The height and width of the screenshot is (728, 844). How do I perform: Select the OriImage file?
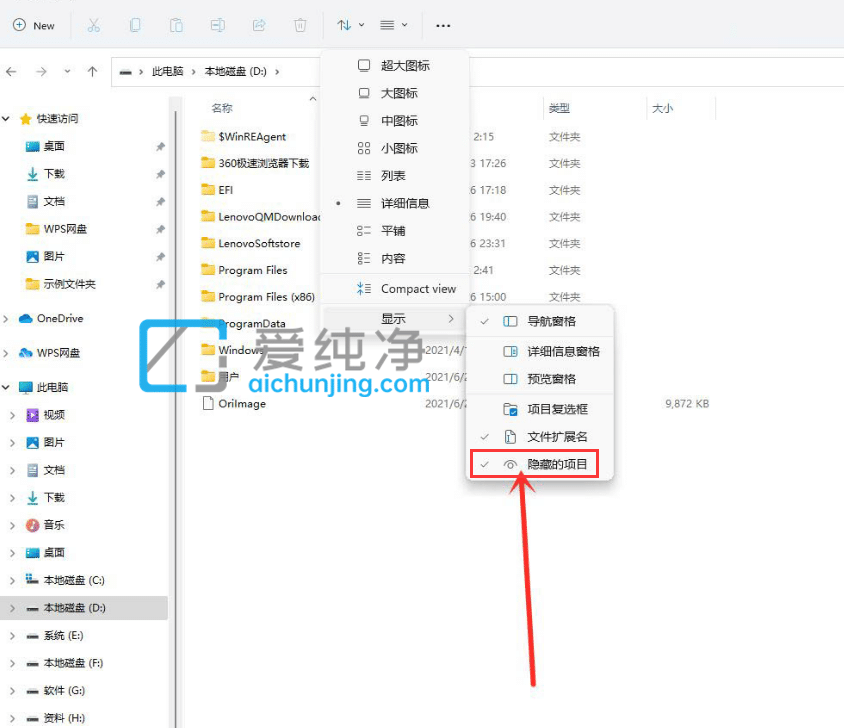coord(234,404)
